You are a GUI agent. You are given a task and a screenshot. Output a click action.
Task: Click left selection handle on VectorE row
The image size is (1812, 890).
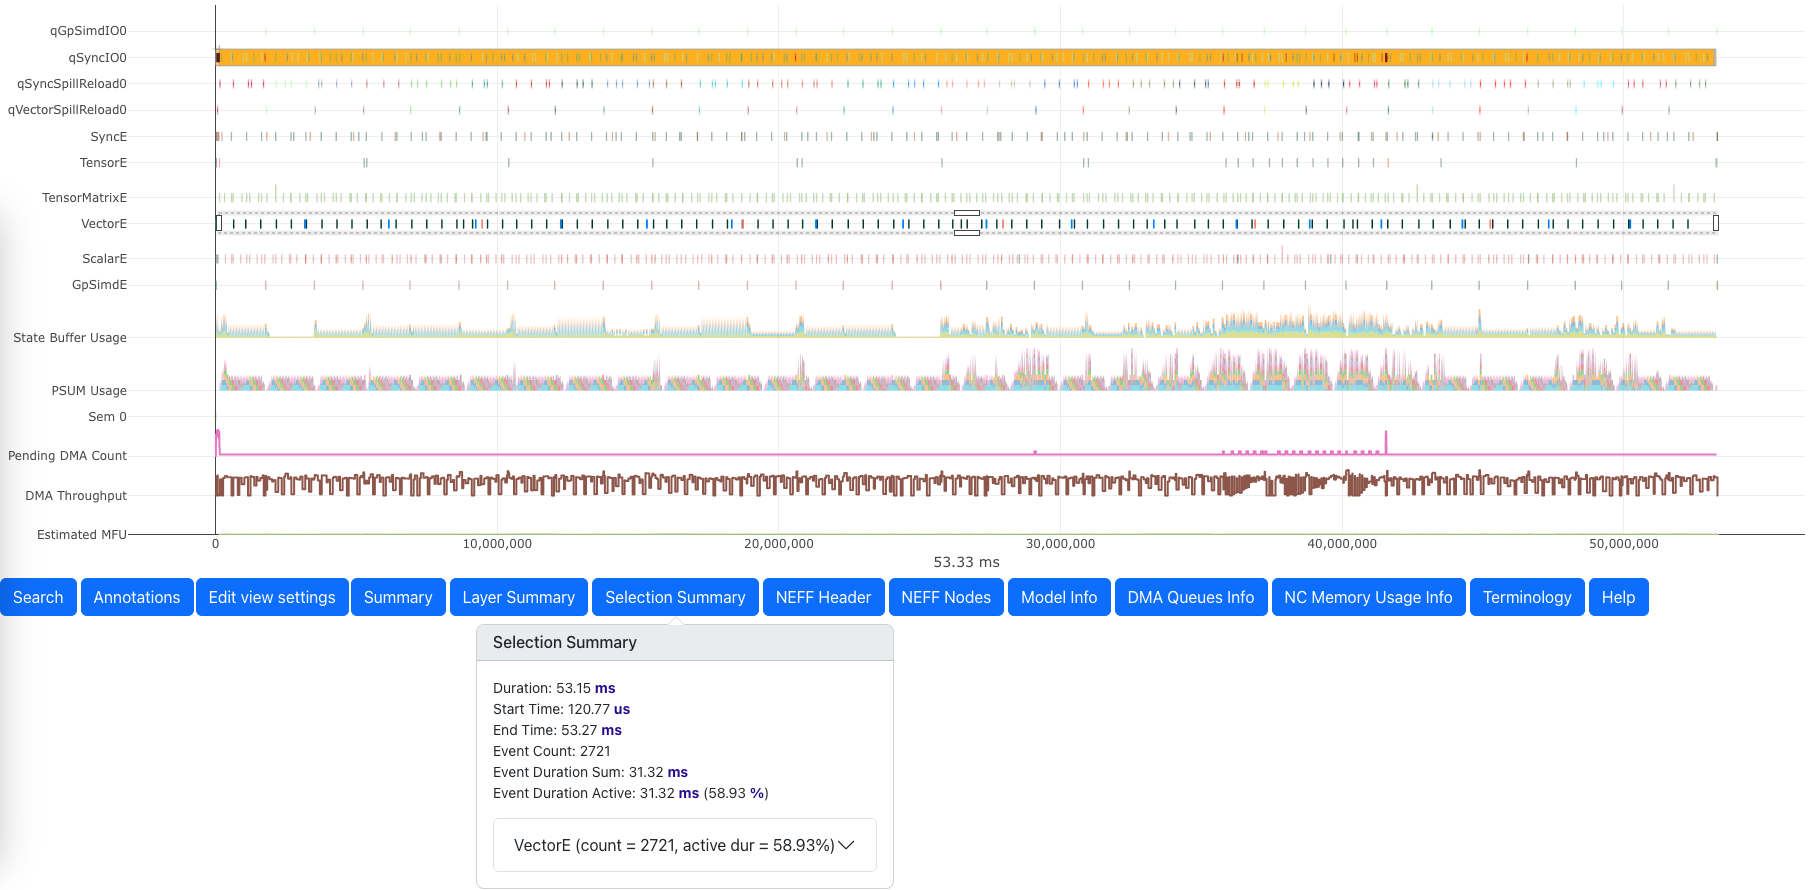tap(219, 223)
